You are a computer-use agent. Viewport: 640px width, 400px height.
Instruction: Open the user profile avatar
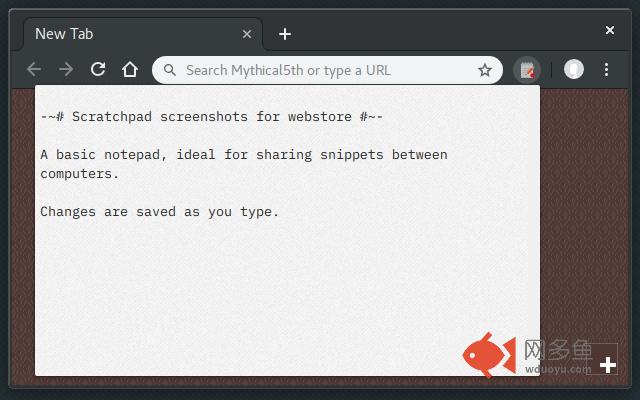tap(573, 69)
